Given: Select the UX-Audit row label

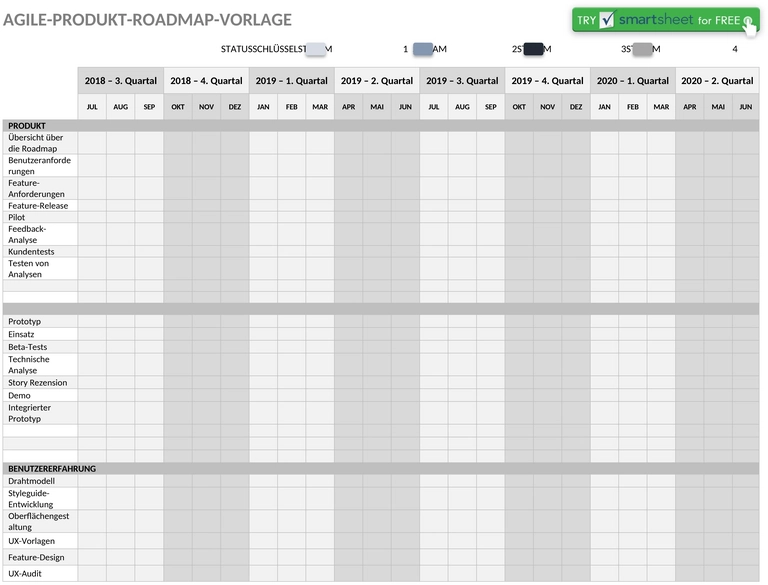Looking at the screenshot, I should coord(40,573).
